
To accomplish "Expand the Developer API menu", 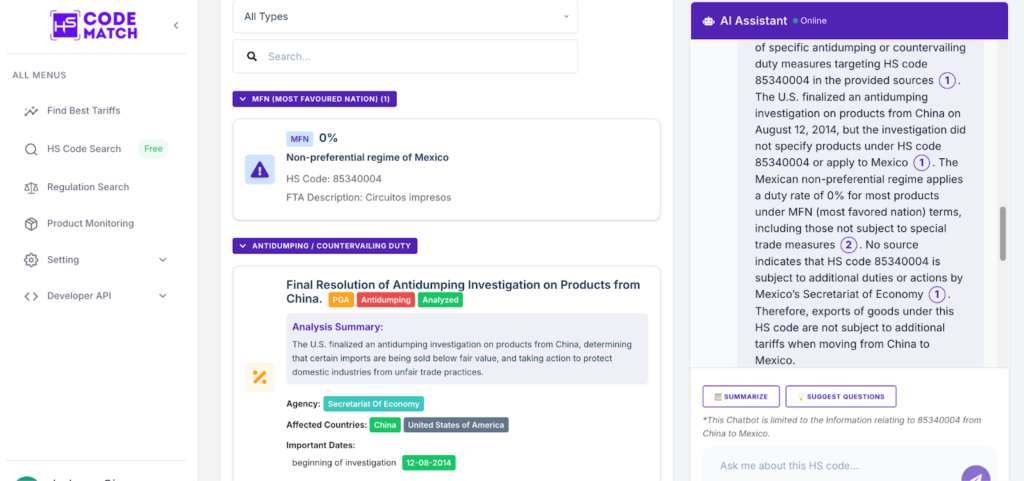I will pos(163,296).
